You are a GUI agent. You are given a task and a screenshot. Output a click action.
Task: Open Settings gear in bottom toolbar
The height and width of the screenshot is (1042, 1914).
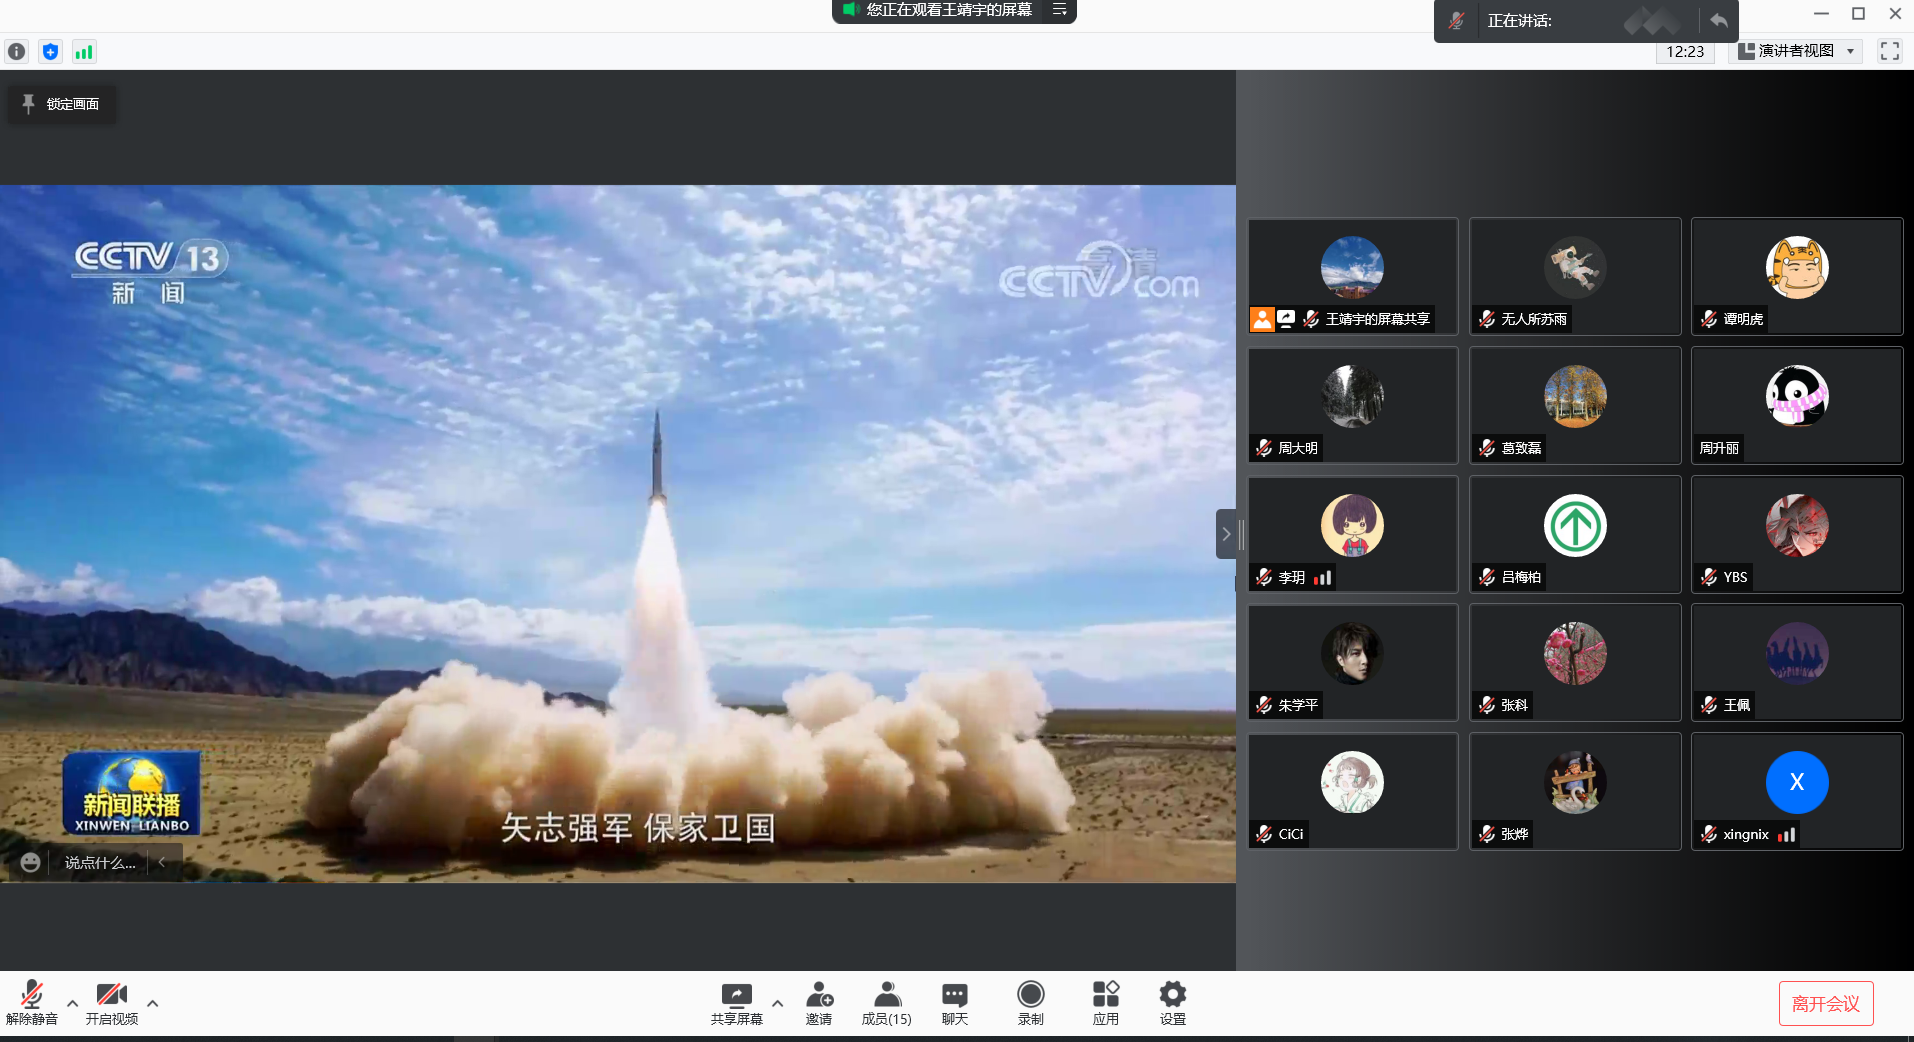(x=1172, y=1003)
